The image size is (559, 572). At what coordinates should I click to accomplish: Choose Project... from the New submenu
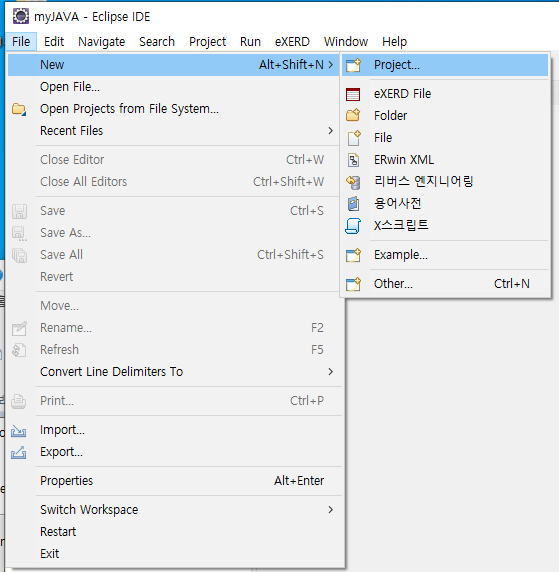coord(445,65)
